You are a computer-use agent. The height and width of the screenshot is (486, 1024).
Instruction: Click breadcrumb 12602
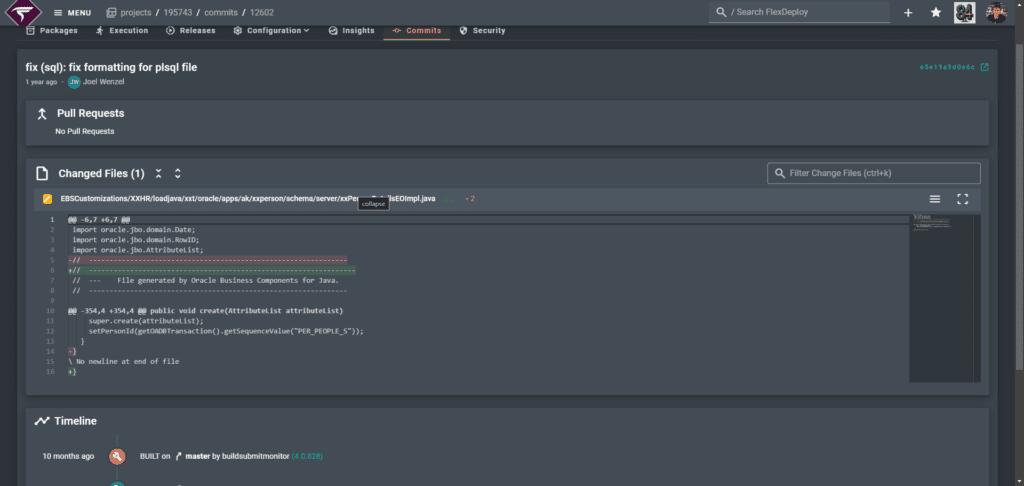pos(262,12)
